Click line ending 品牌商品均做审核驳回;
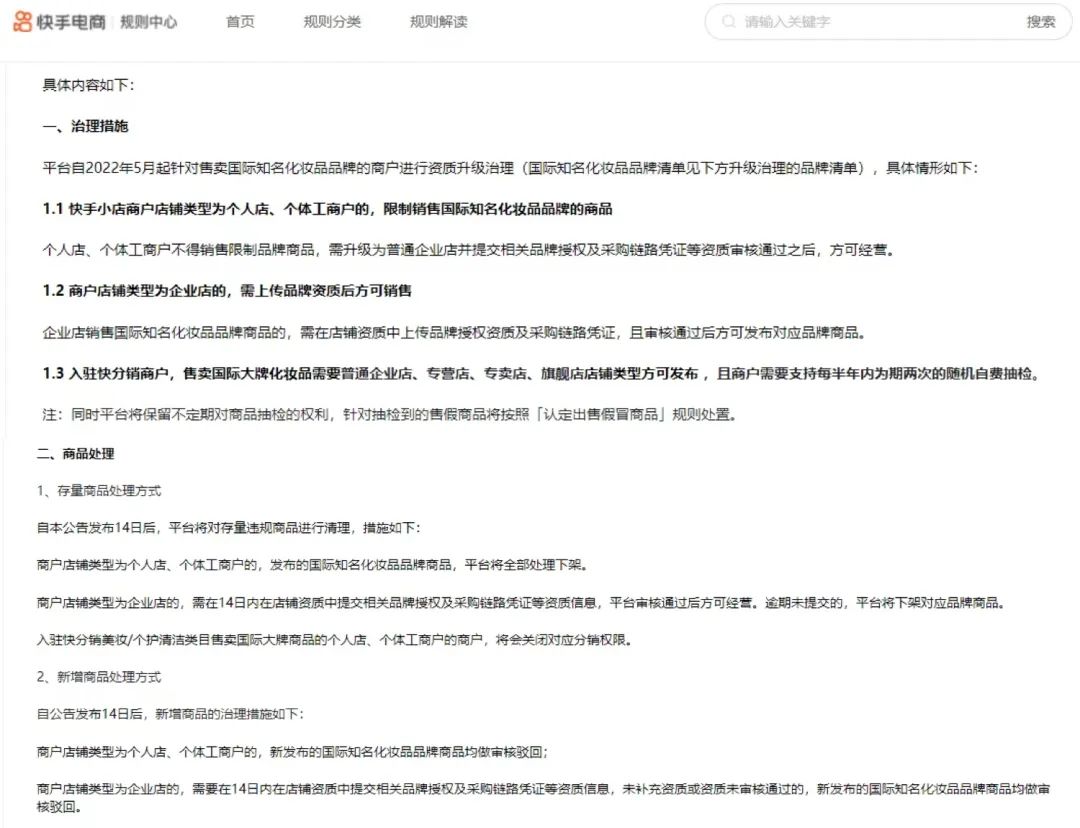The image size is (1080, 828). [x=293, y=752]
